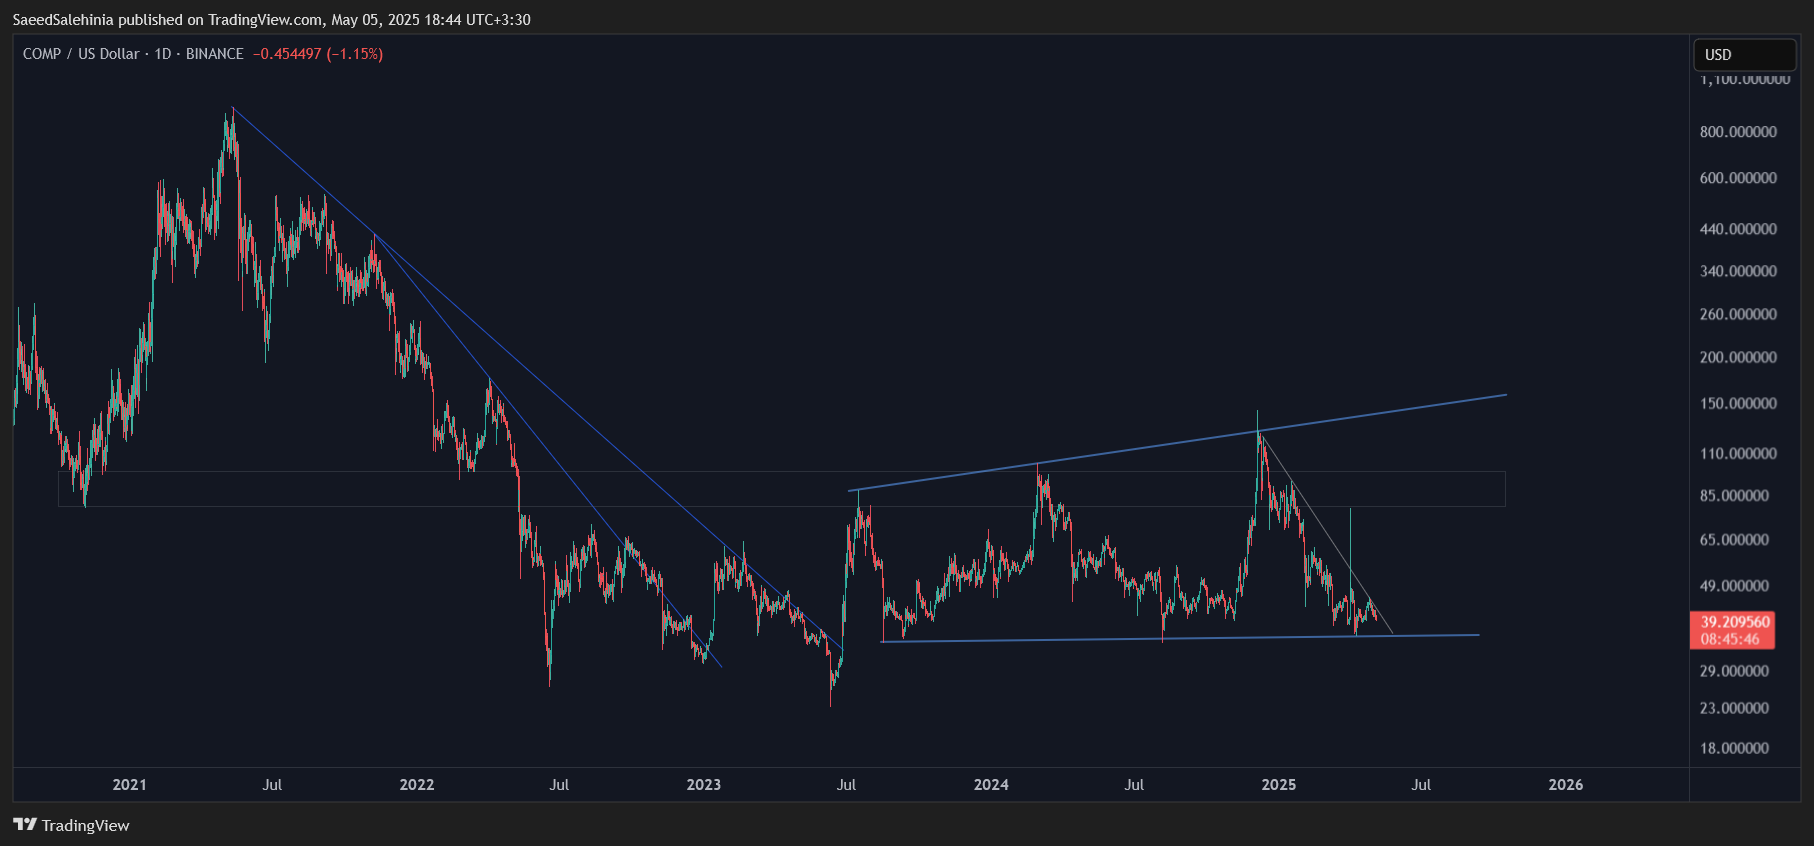Click the 2025 time axis label
This screenshot has width=1814, height=846.
(x=1279, y=785)
